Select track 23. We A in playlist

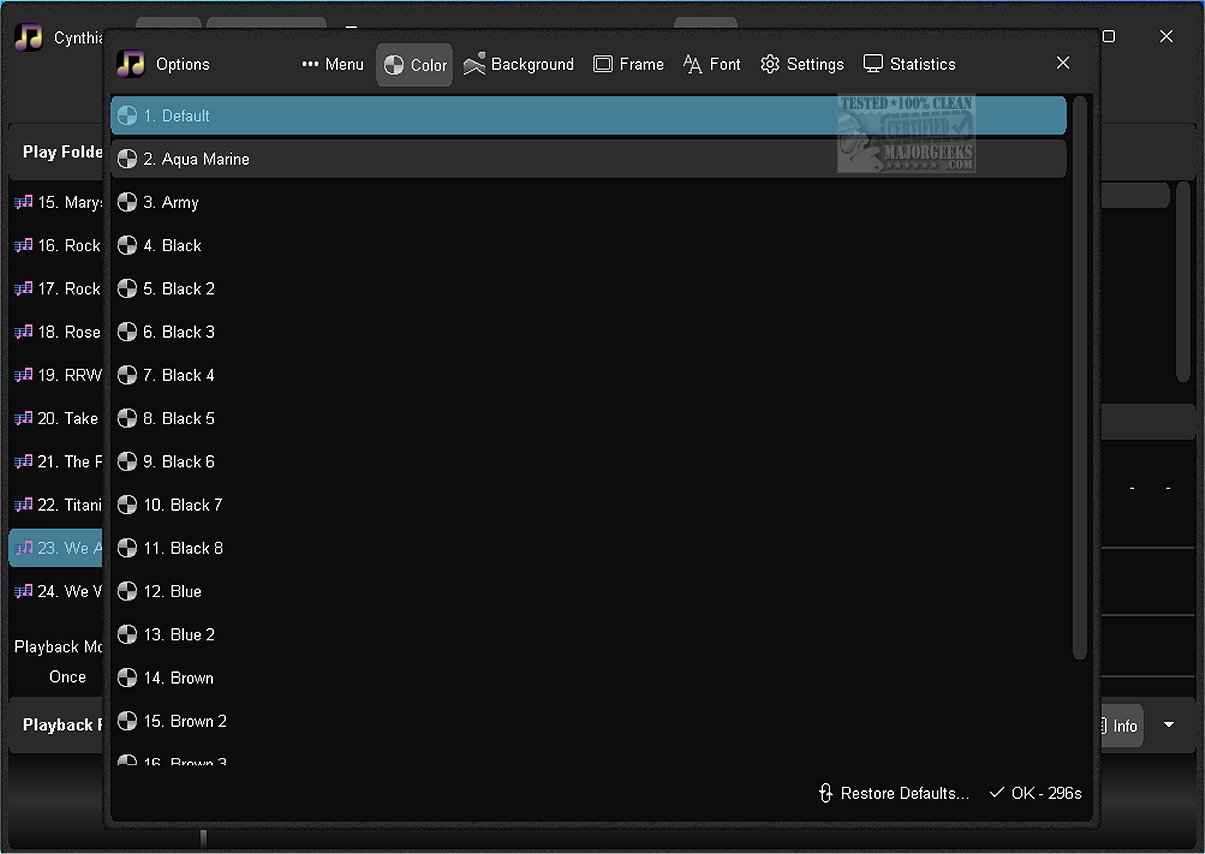click(58, 548)
